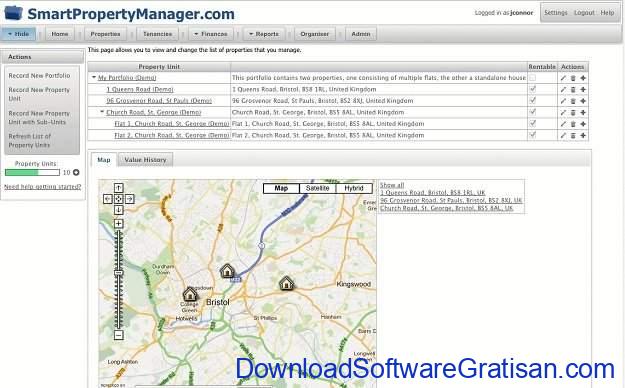The image size is (625, 388).
Task: Add sub-unit with plus icon for Church Road
Action: [583, 113]
